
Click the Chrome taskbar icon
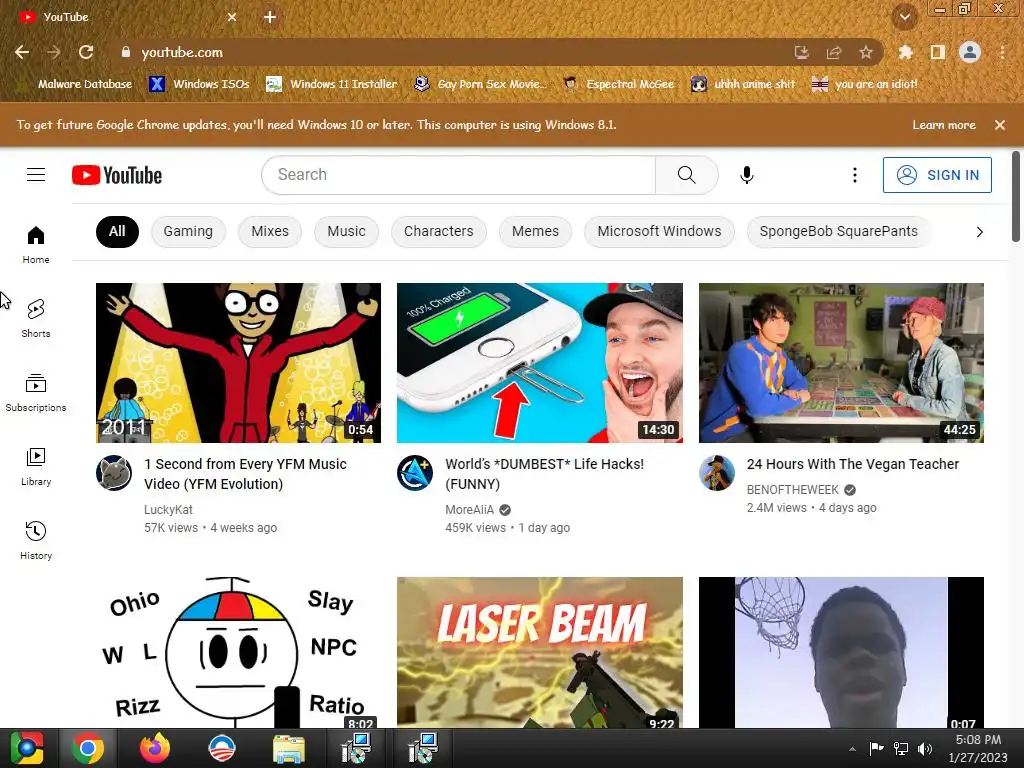[x=88, y=748]
